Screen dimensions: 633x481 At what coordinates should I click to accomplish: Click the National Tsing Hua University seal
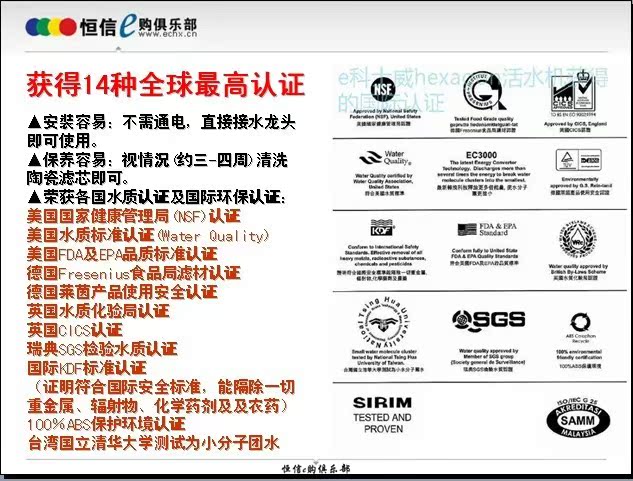pyautogui.click(x=384, y=323)
